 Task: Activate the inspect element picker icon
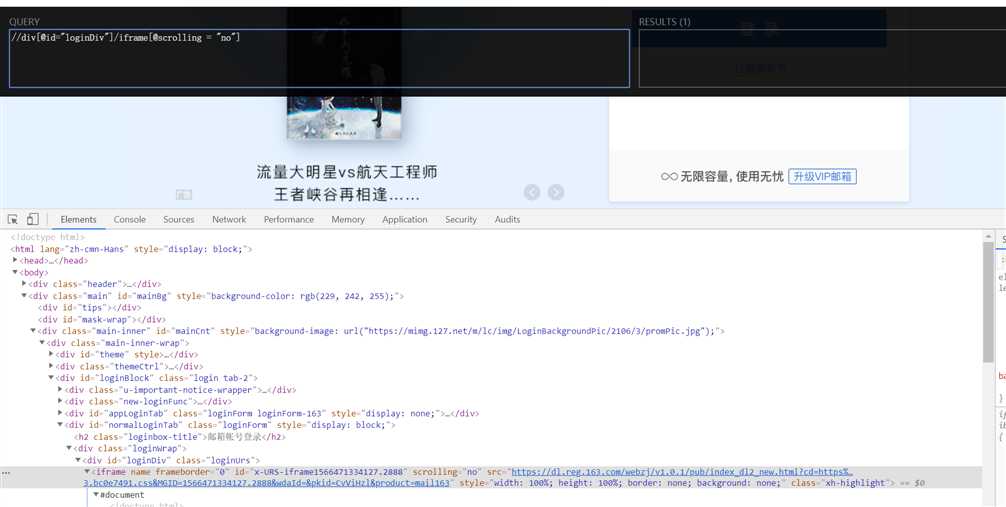[x=13, y=219]
